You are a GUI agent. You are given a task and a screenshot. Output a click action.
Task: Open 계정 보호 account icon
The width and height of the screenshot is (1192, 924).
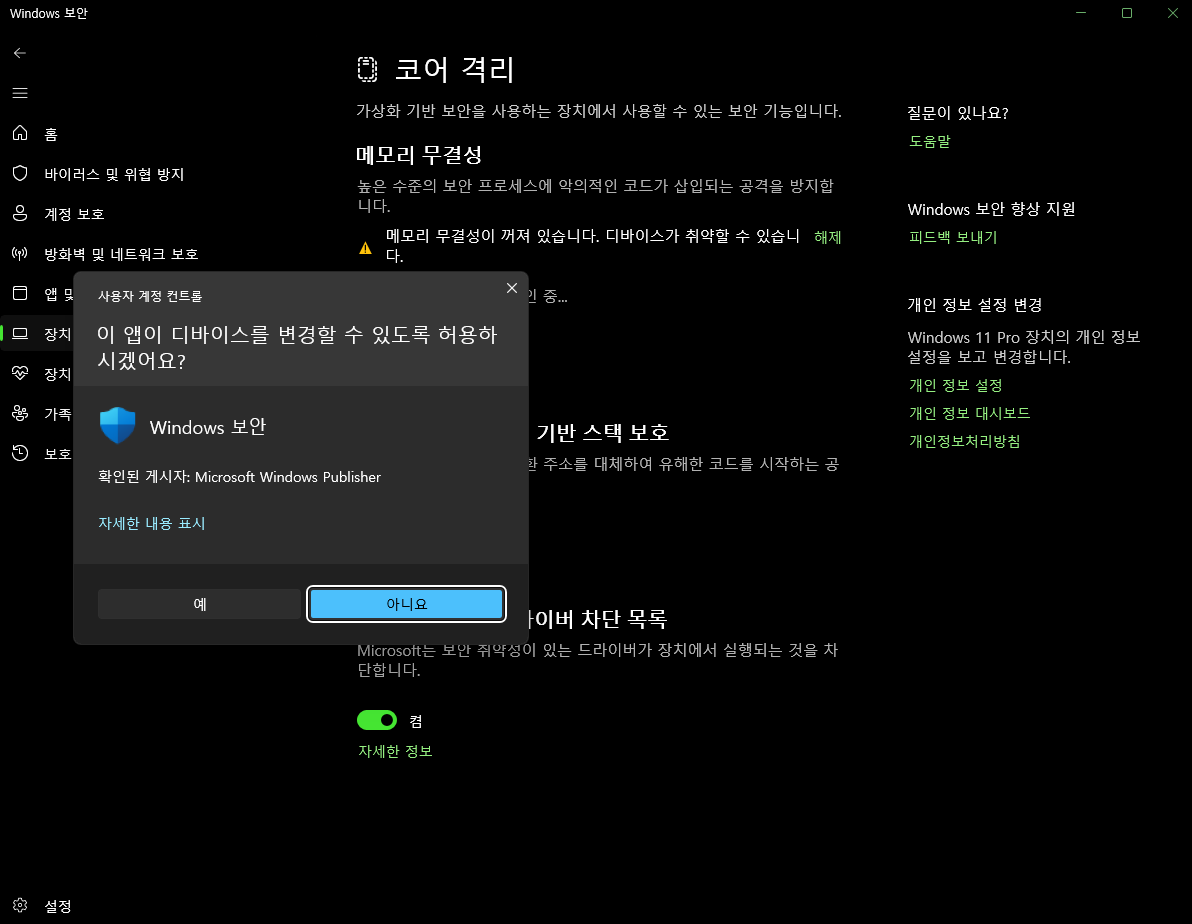pos(20,214)
